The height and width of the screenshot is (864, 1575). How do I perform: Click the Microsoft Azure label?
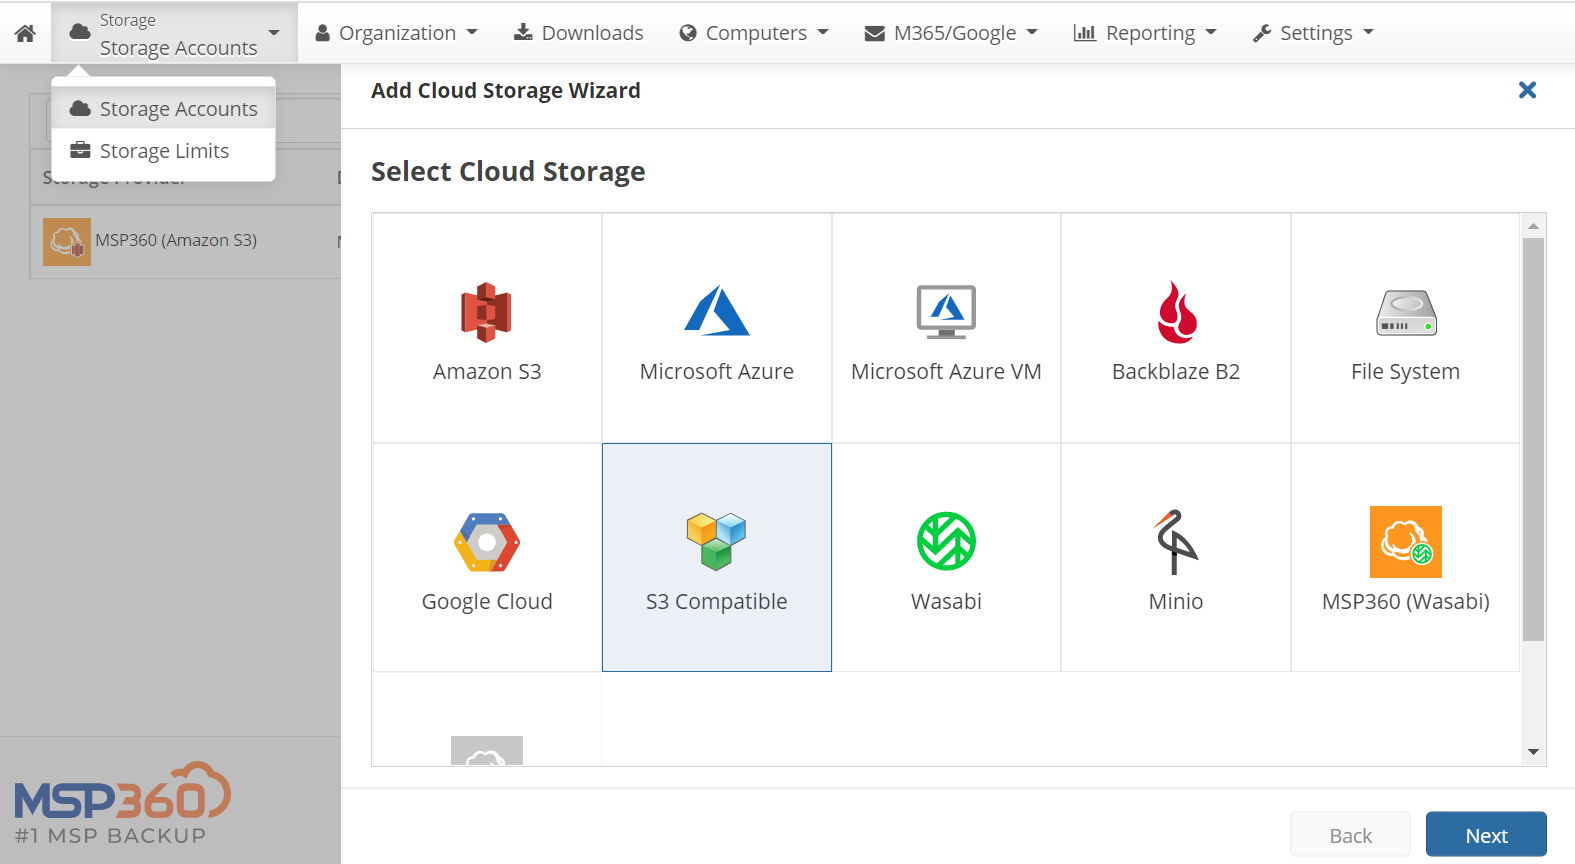point(716,372)
